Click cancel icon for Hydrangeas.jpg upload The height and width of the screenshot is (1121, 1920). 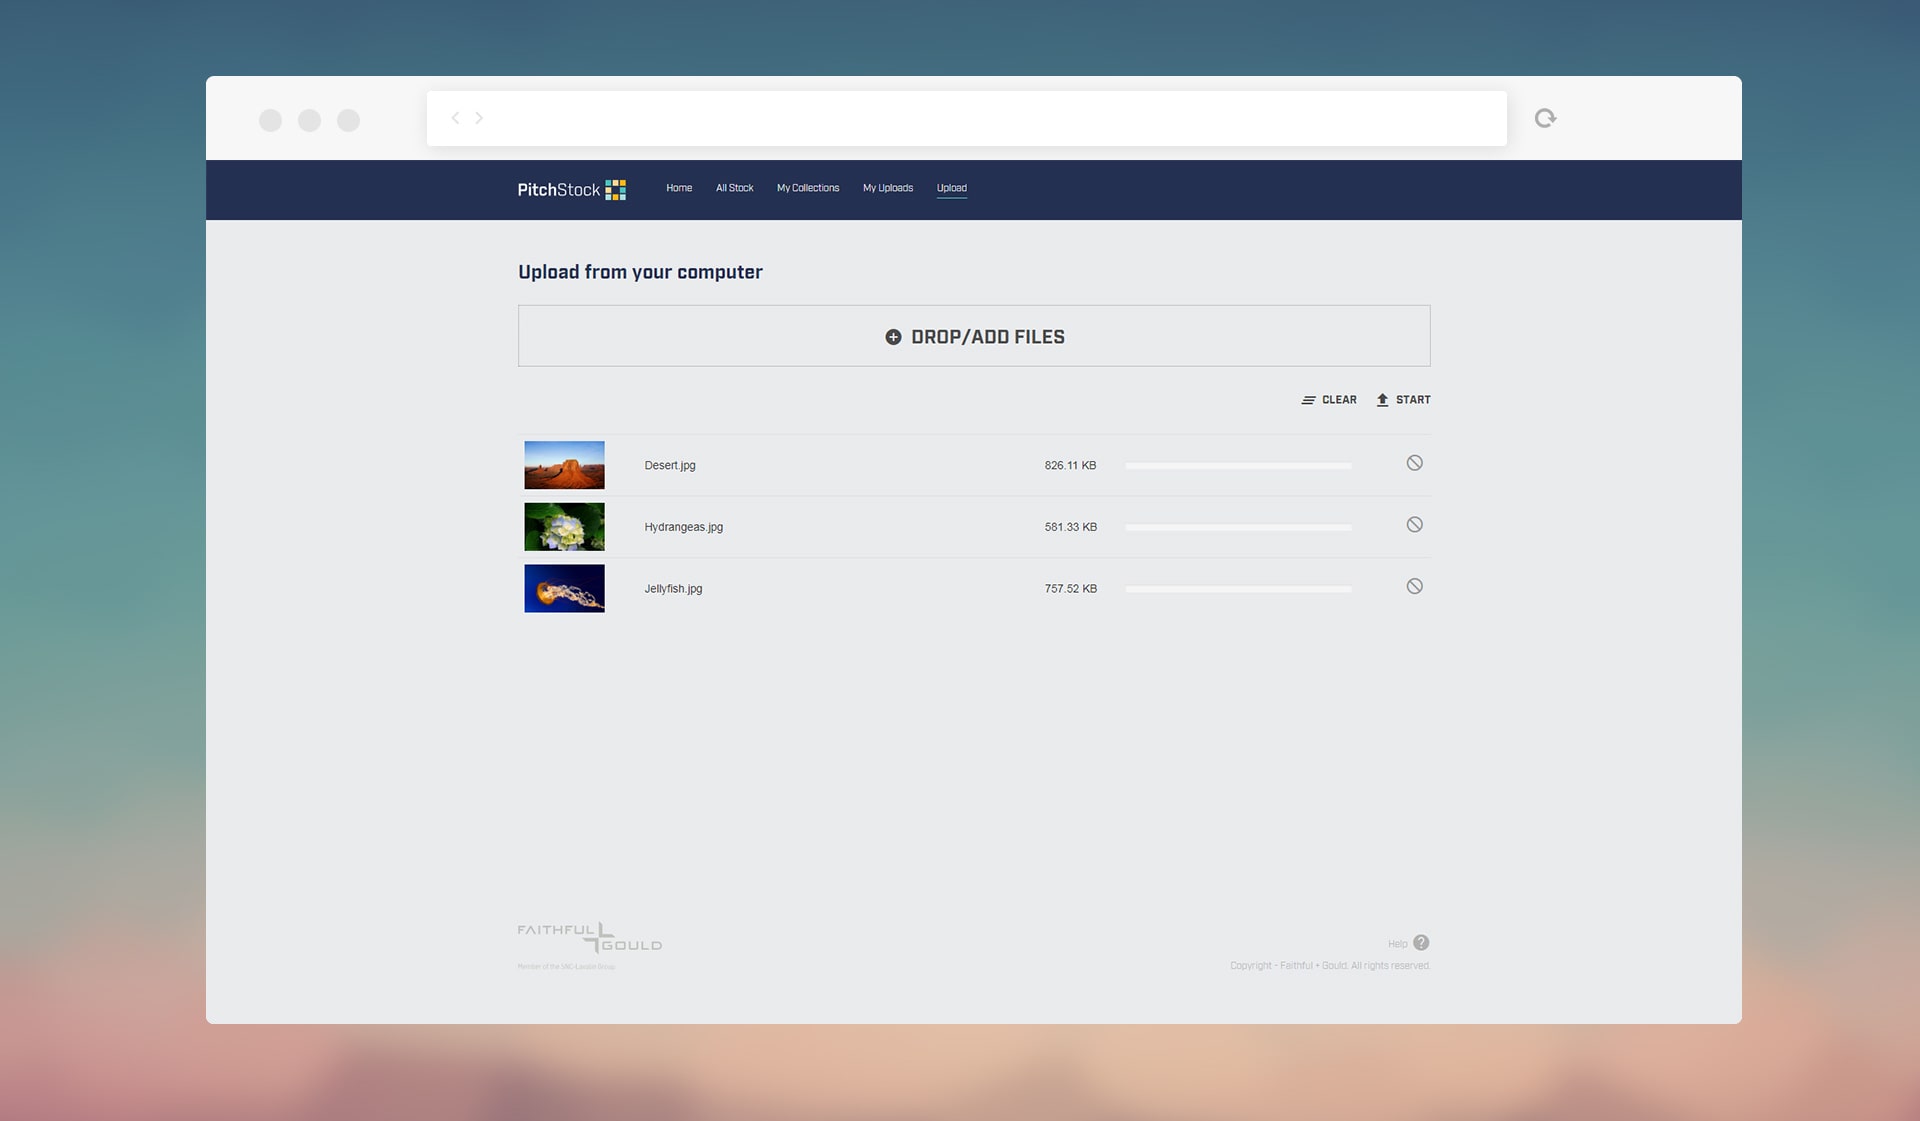(1414, 525)
